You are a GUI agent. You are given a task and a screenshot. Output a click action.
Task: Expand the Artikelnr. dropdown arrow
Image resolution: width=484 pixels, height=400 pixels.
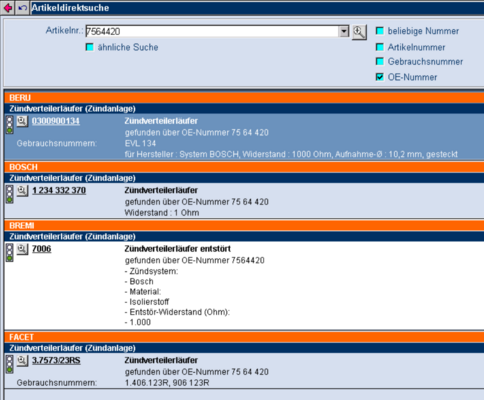pos(344,32)
